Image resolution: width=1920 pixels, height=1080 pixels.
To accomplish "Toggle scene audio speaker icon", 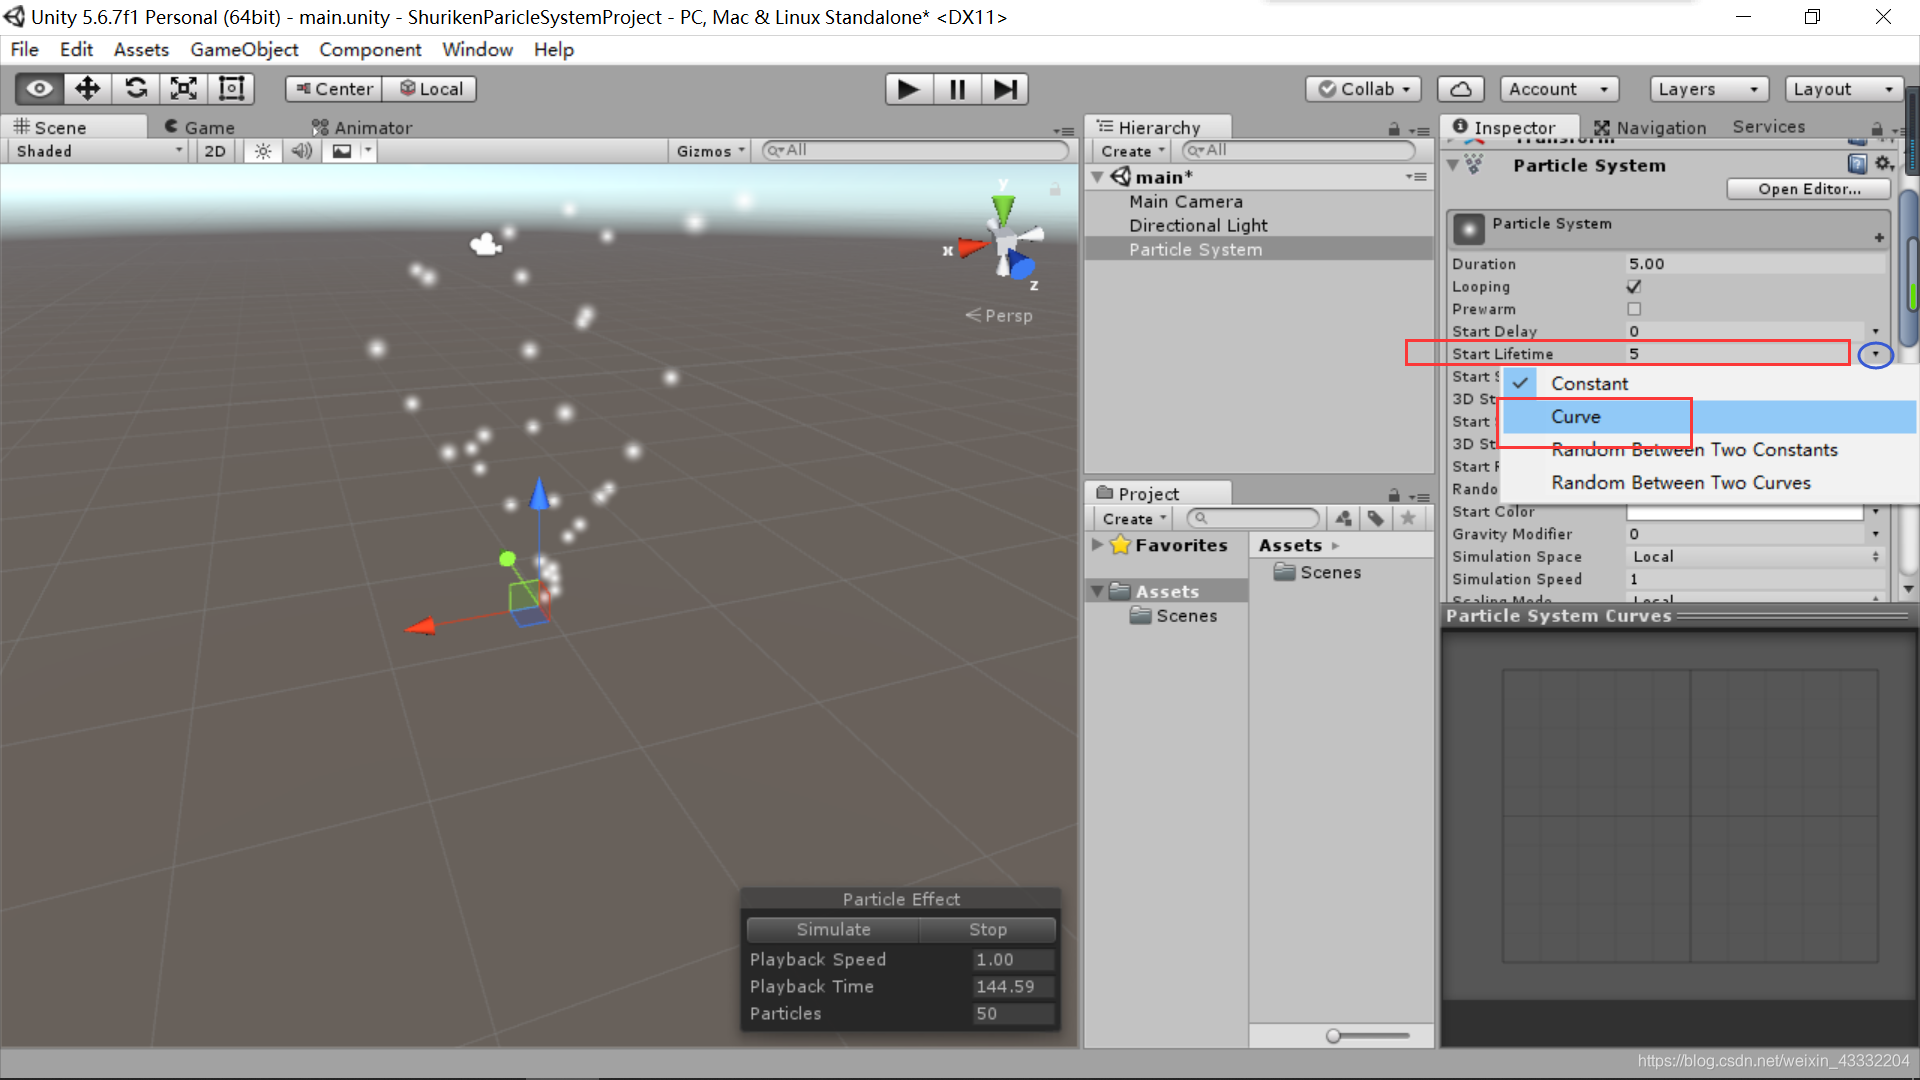I will 301,151.
